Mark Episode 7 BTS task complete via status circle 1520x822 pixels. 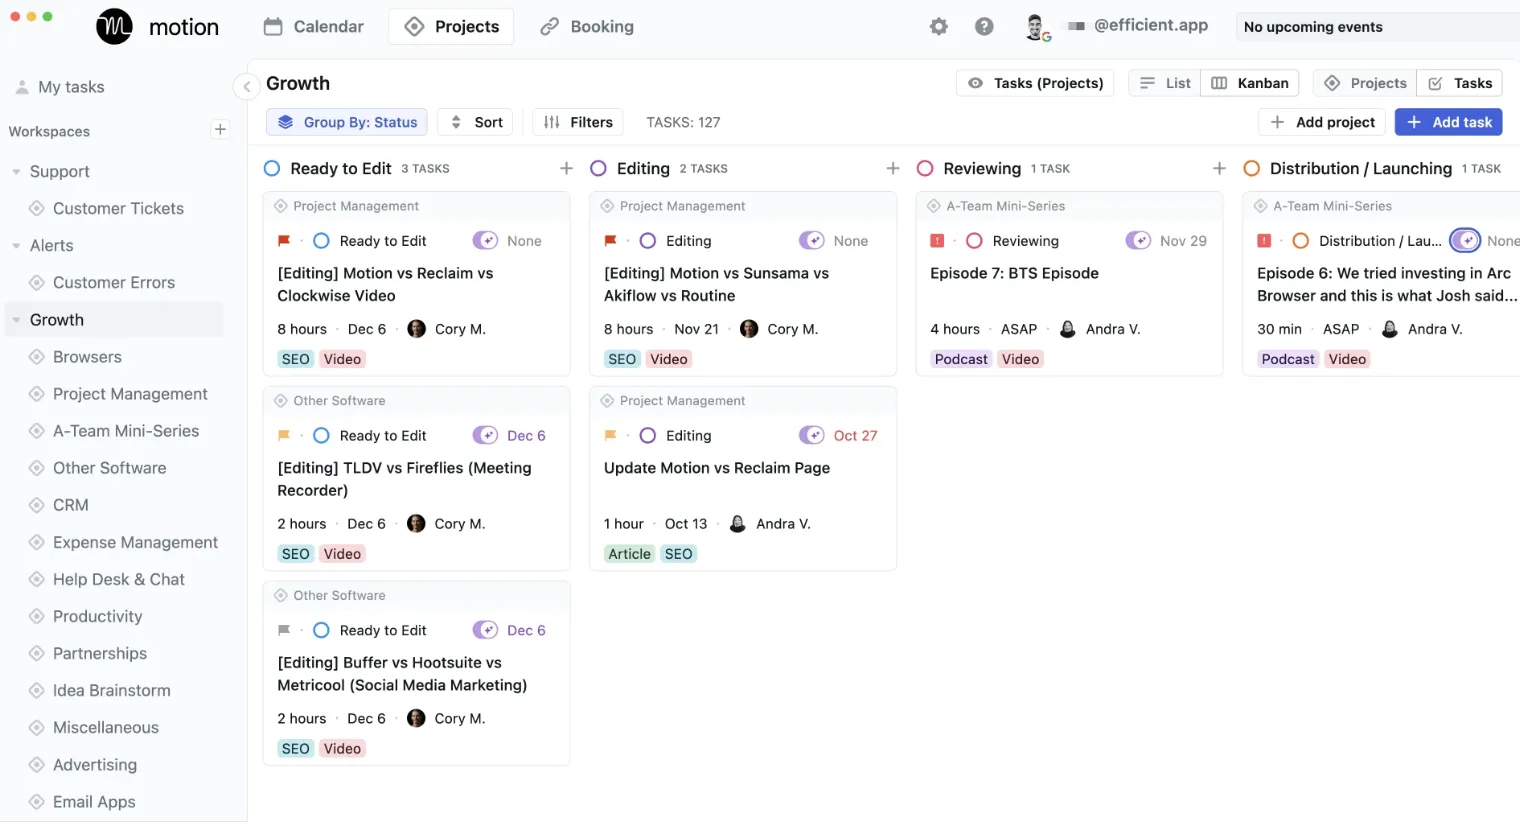974,241
